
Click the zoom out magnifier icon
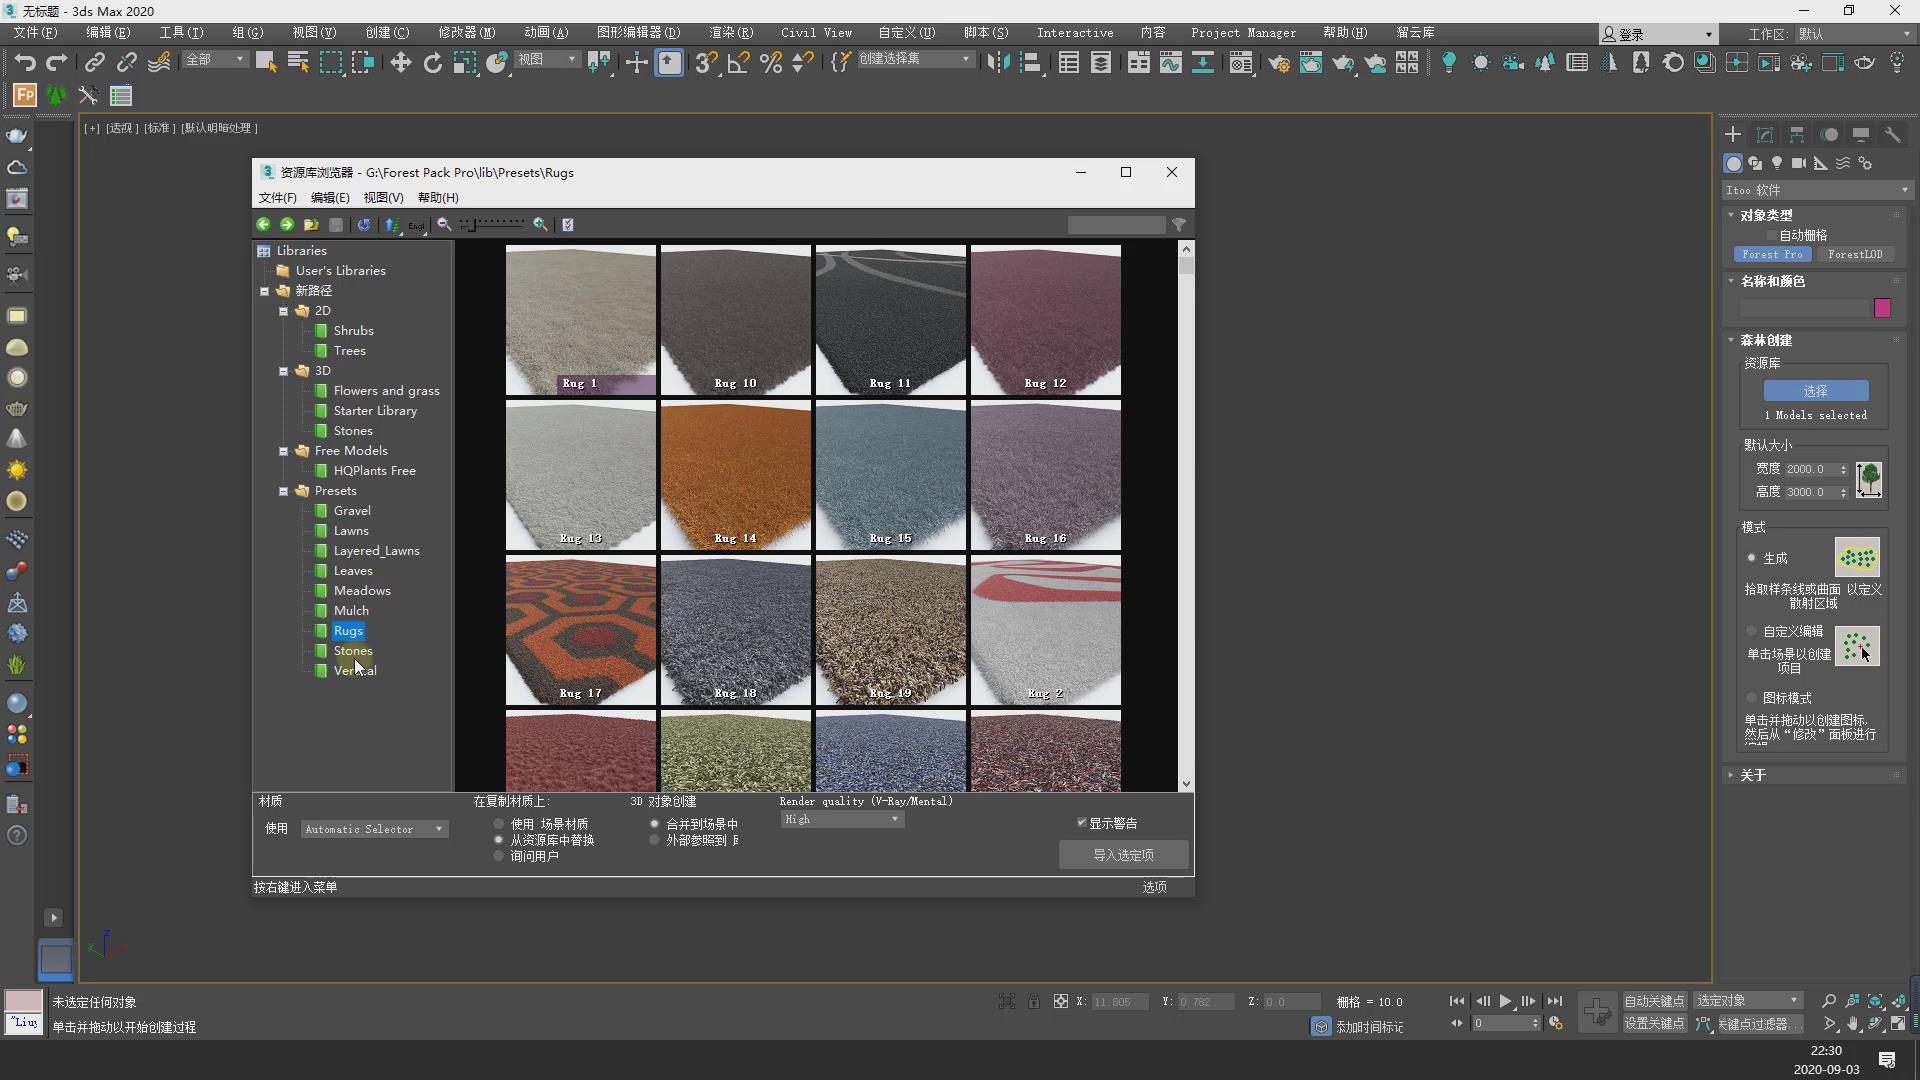click(444, 225)
